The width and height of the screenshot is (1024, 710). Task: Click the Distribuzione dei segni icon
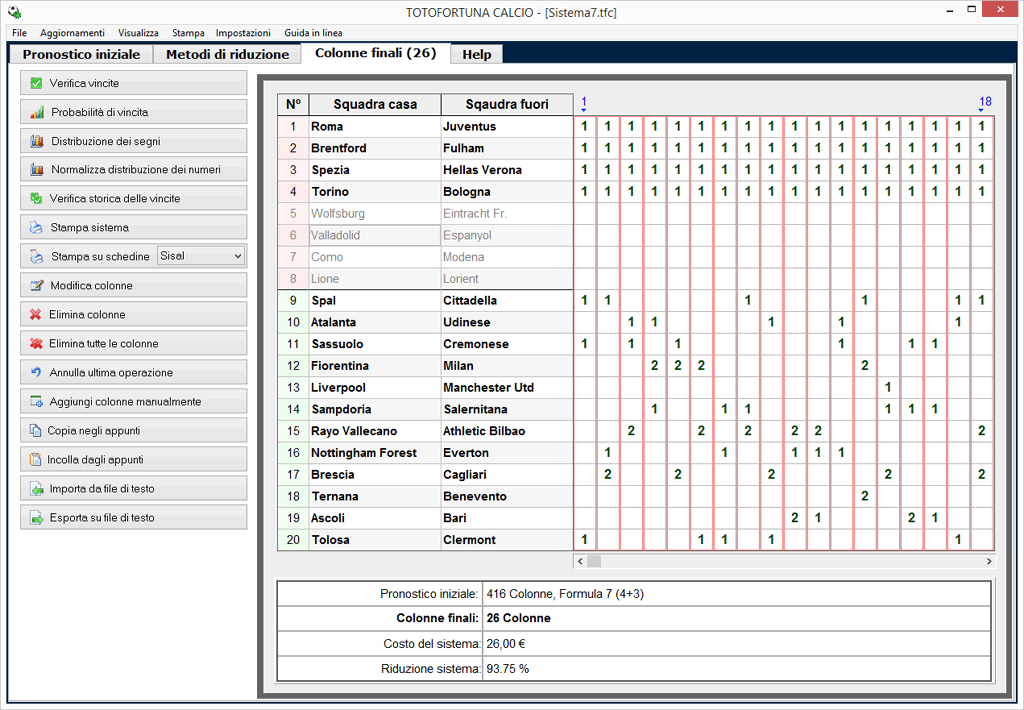click(x=37, y=141)
